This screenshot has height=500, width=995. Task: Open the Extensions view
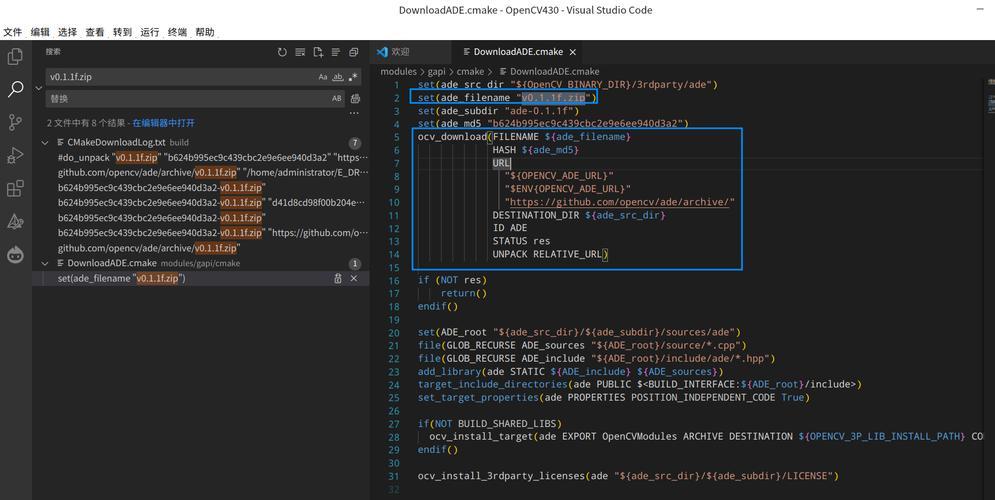click(15, 188)
